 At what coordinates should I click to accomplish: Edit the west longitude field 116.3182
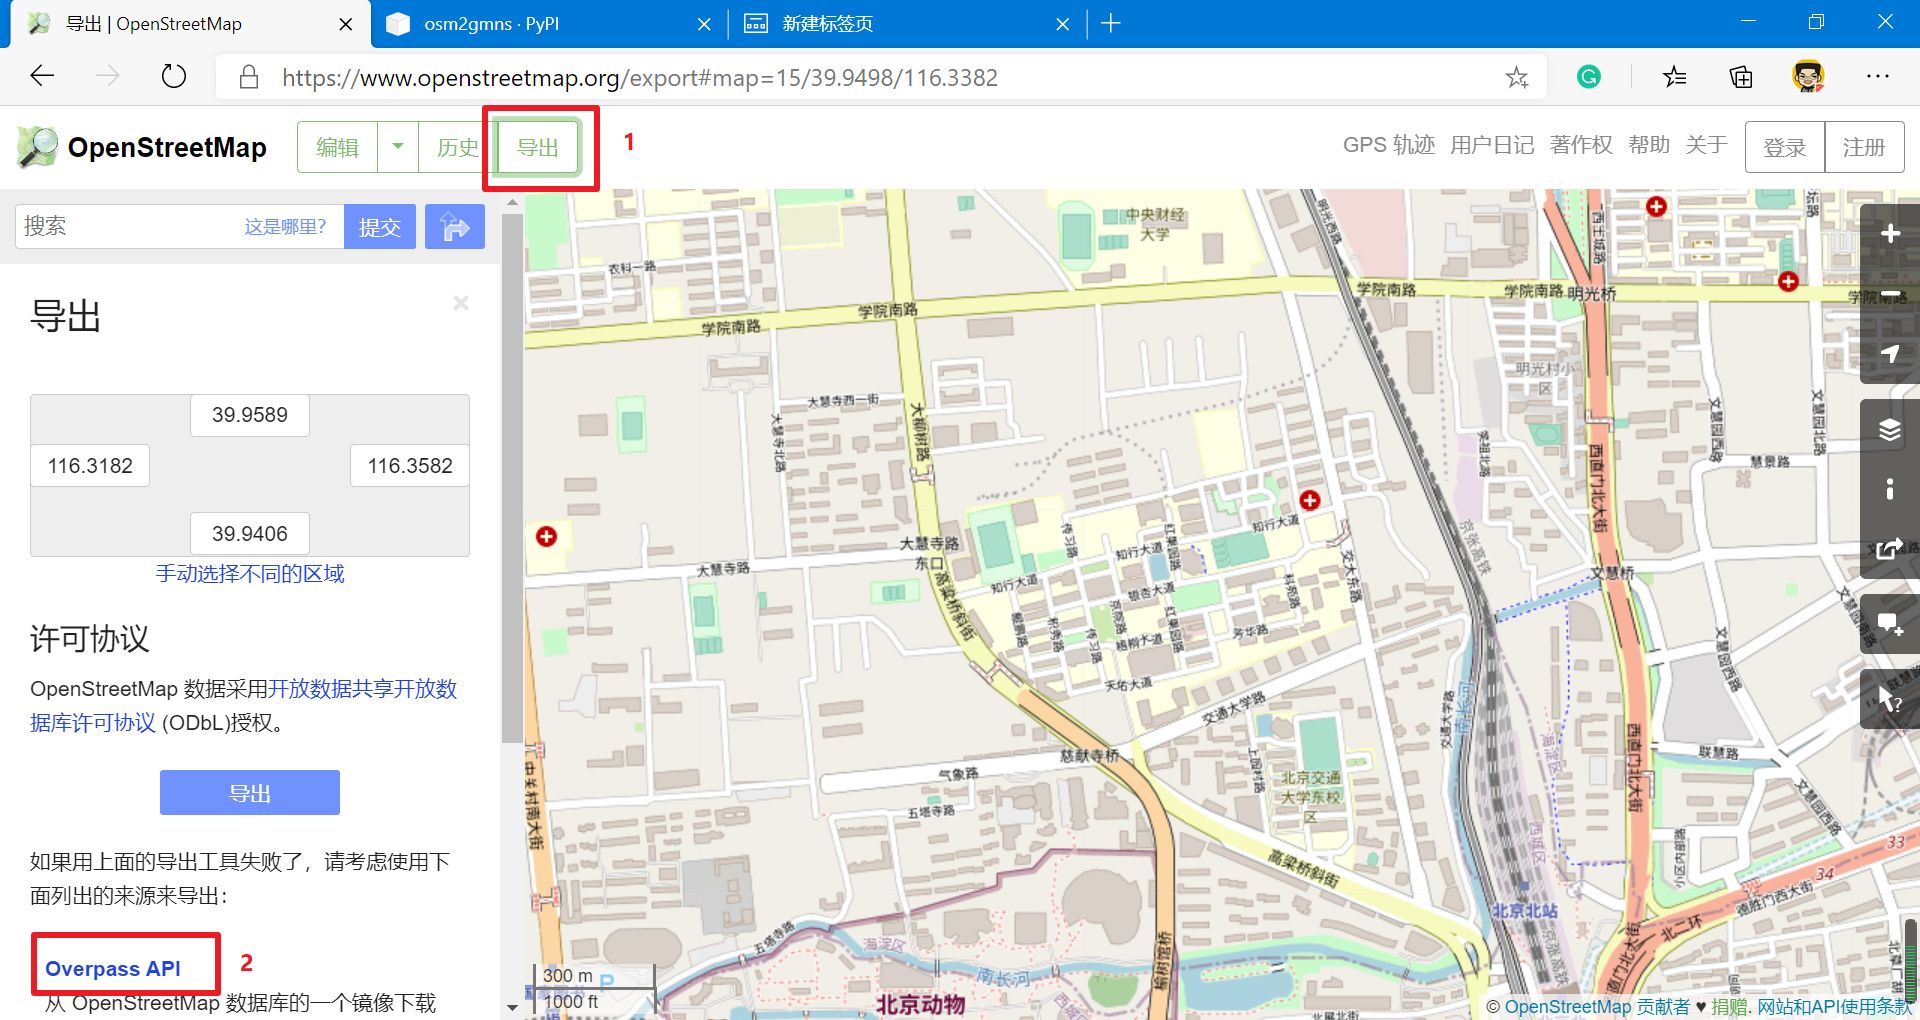tap(90, 466)
